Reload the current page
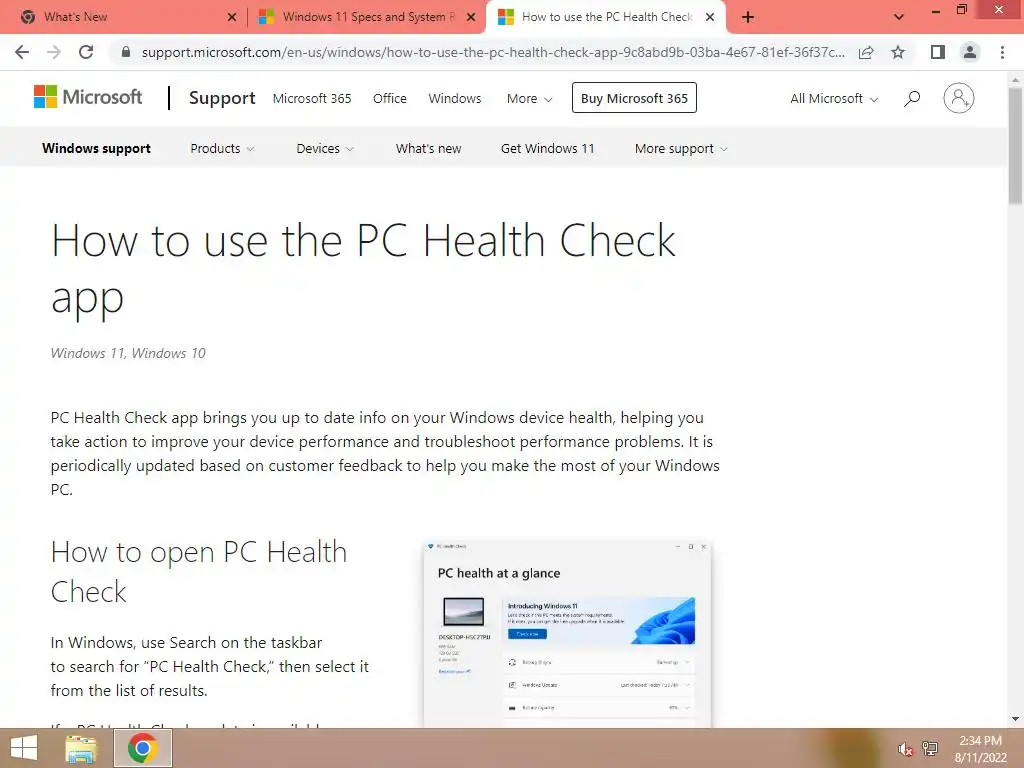The height and width of the screenshot is (768, 1024). (x=86, y=52)
